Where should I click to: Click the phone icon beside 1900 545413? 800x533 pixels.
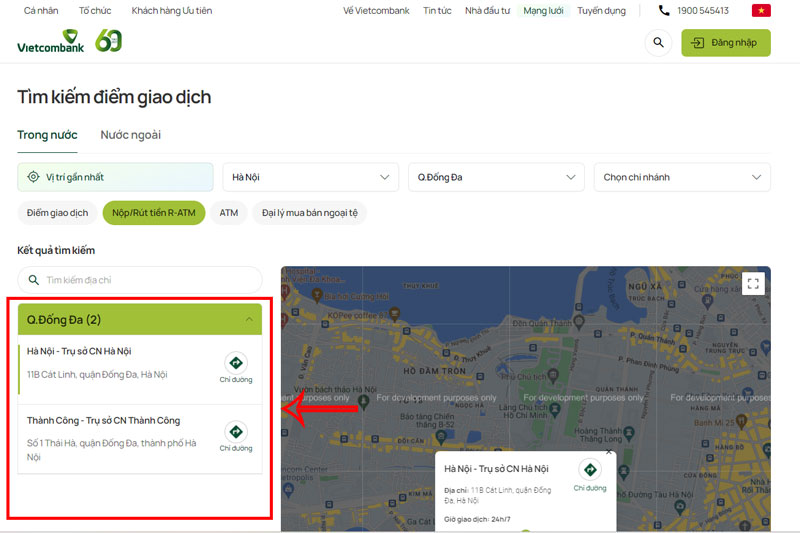click(664, 10)
